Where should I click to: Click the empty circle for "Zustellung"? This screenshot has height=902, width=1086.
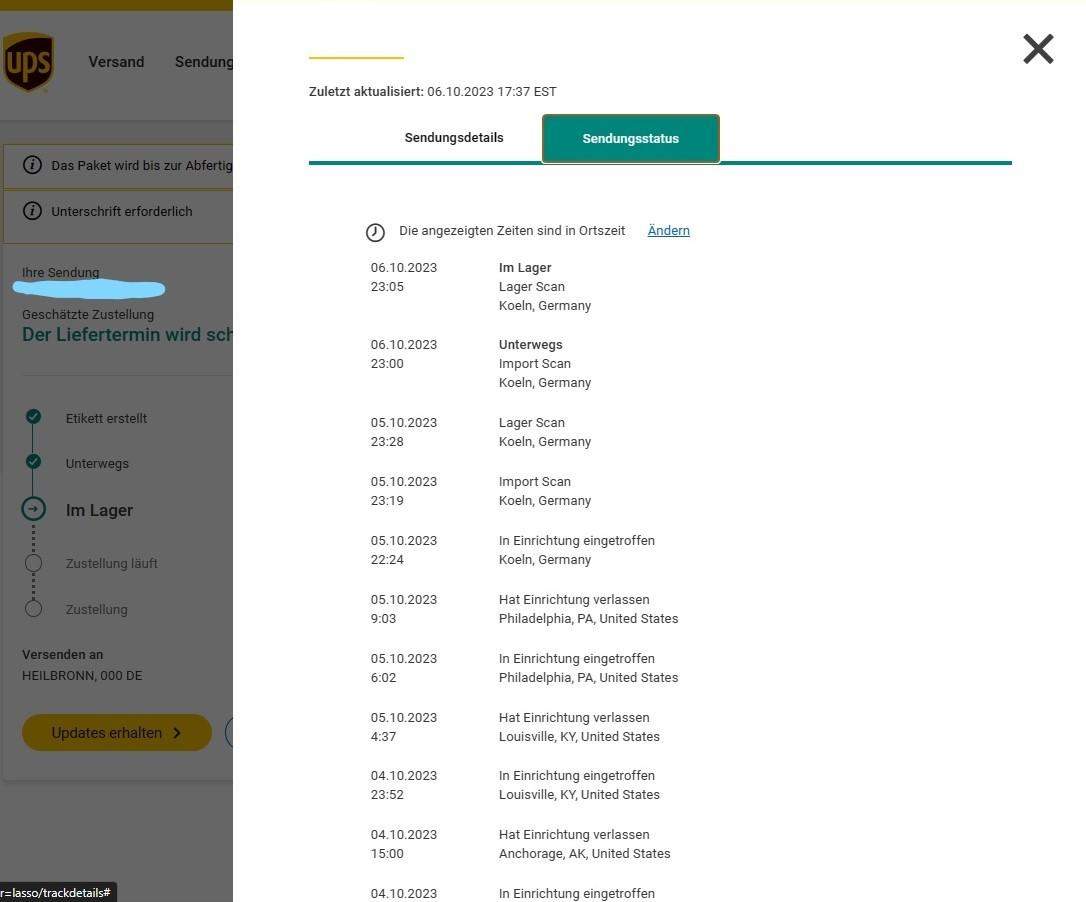33,609
